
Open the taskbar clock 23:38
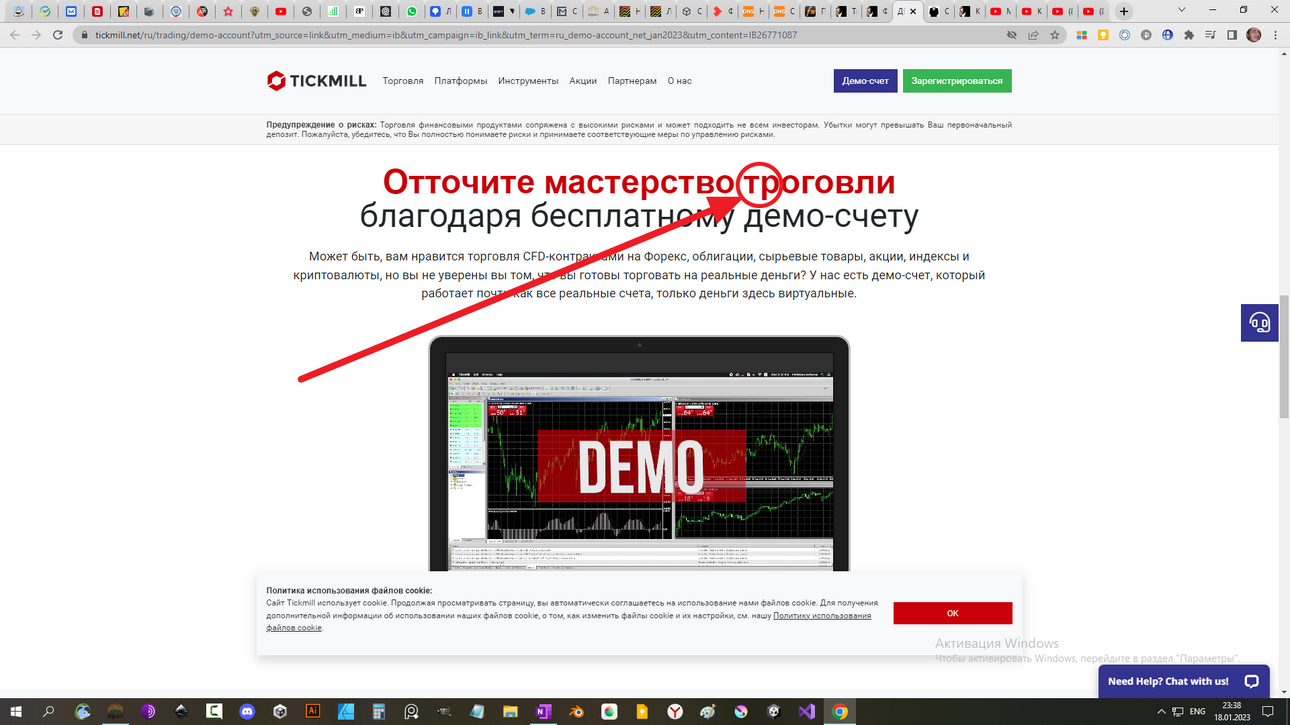coord(1231,712)
